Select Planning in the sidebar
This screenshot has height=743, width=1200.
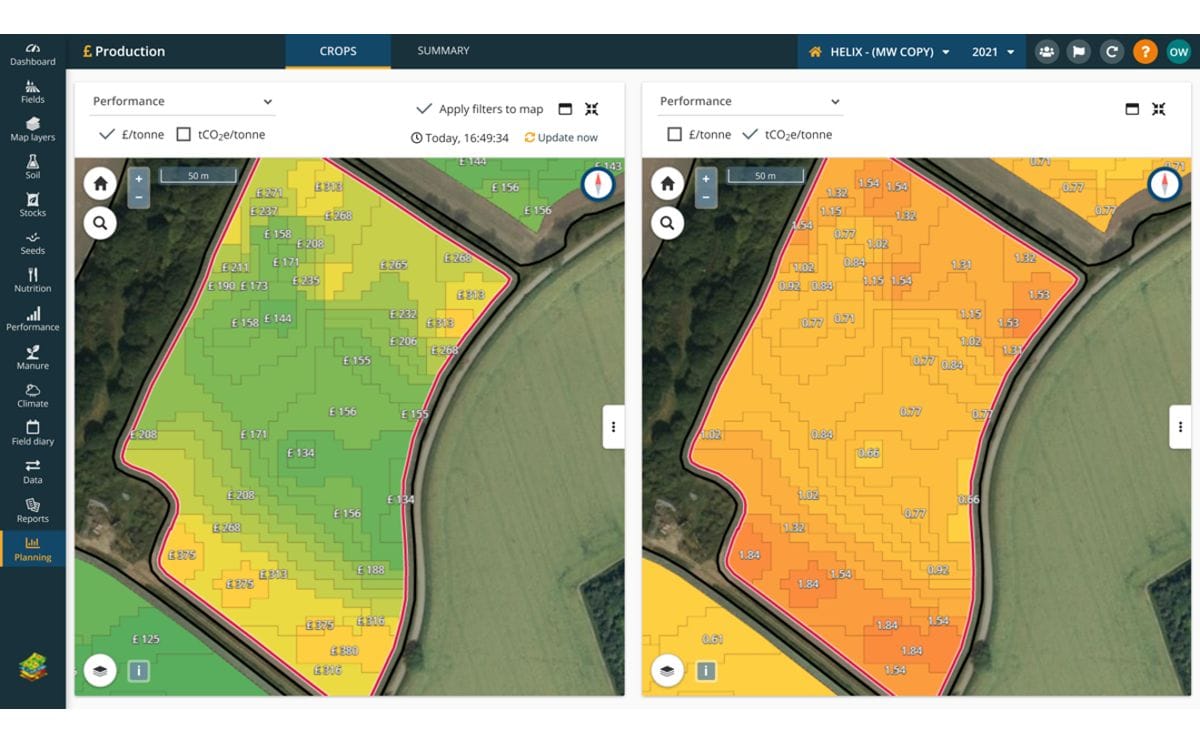[x=32, y=549]
